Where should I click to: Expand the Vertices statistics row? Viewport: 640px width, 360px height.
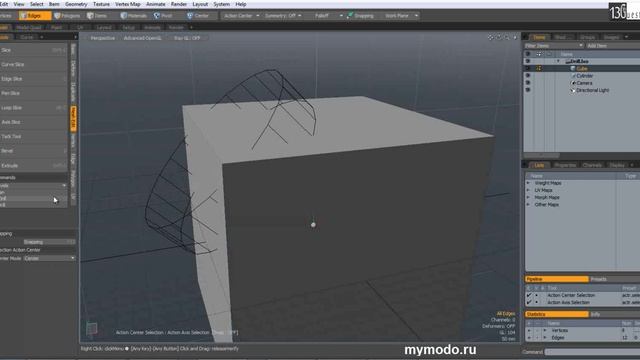point(545,330)
